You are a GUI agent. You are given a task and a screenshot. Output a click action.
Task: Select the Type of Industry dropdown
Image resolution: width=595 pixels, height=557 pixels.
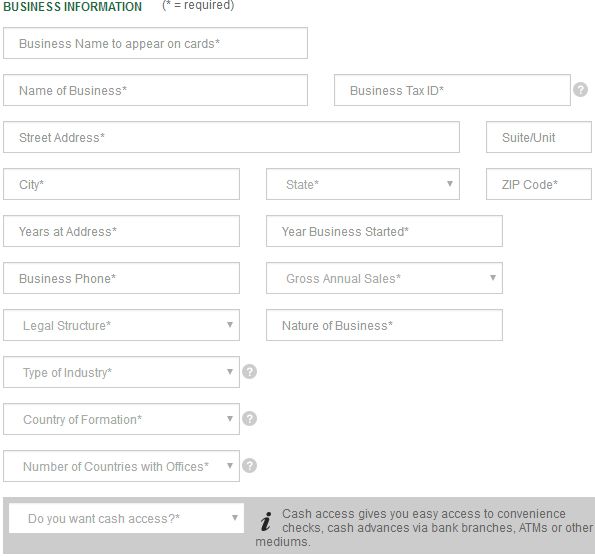click(x=121, y=372)
